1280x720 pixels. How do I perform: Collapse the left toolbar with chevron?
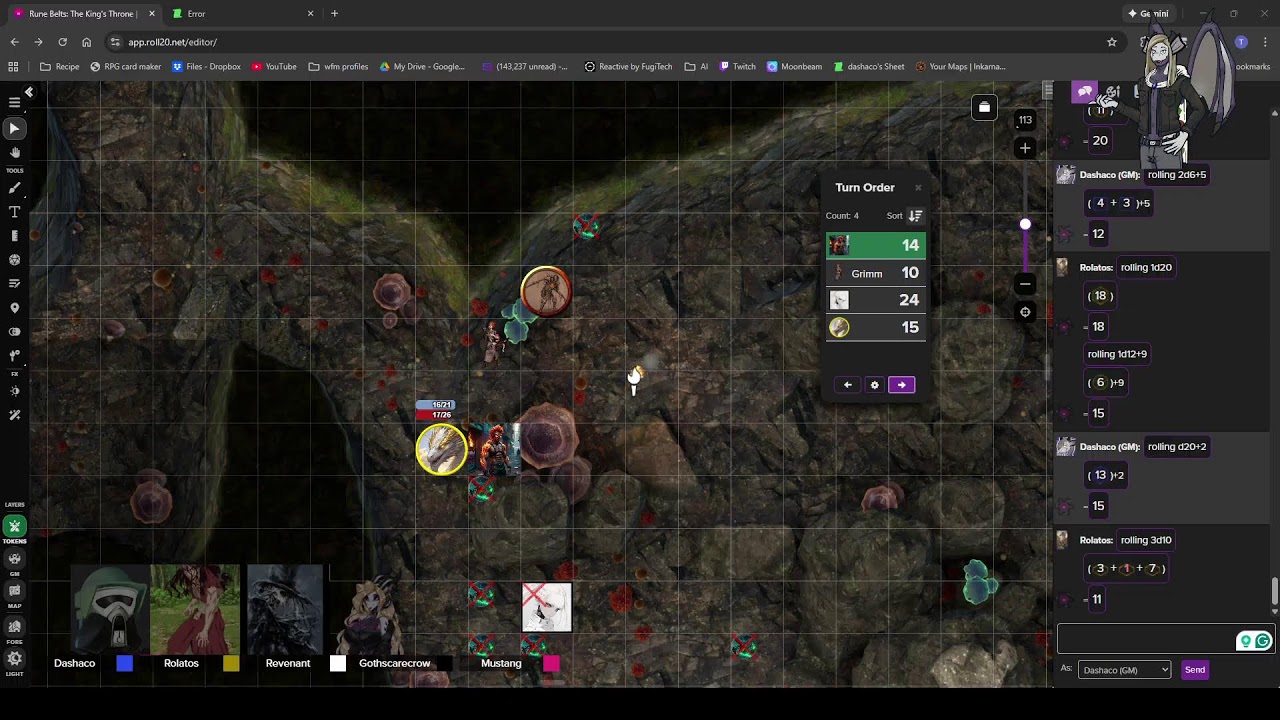(x=29, y=92)
